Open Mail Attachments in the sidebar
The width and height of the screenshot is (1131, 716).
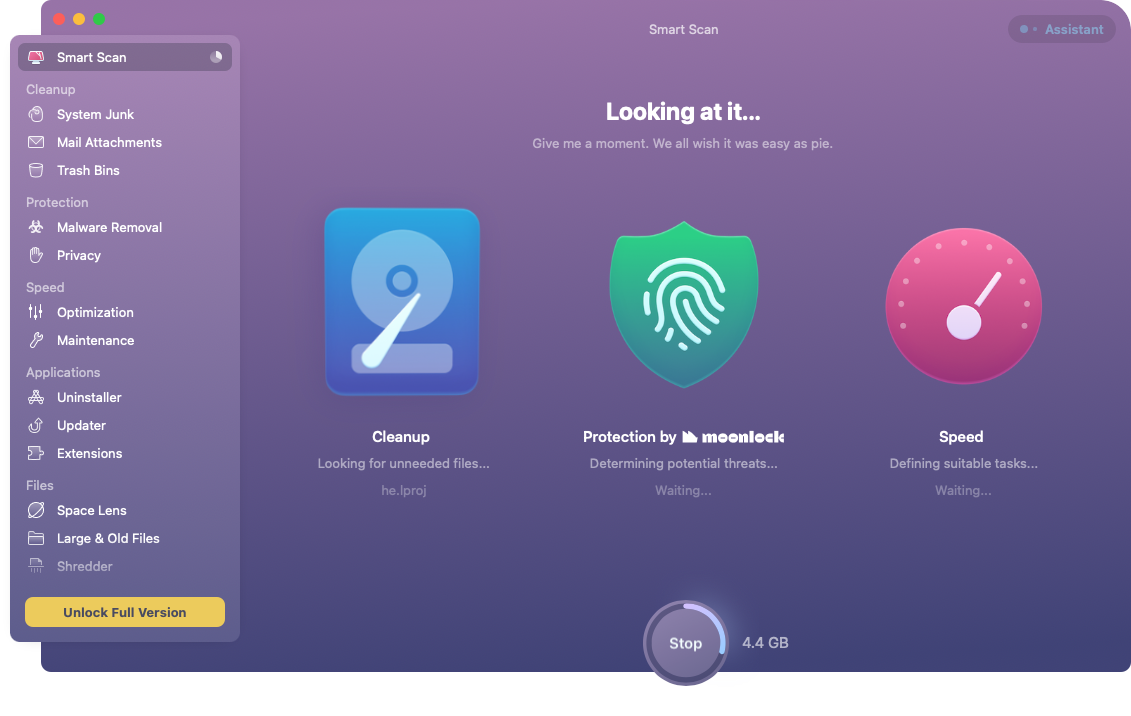pyautogui.click(x=125, y=142)
